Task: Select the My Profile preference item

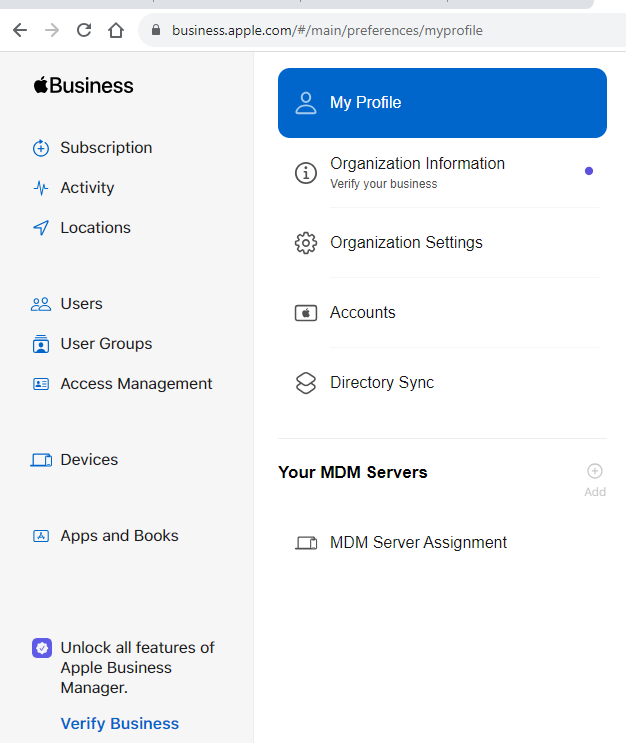Action: click(442, 103)
